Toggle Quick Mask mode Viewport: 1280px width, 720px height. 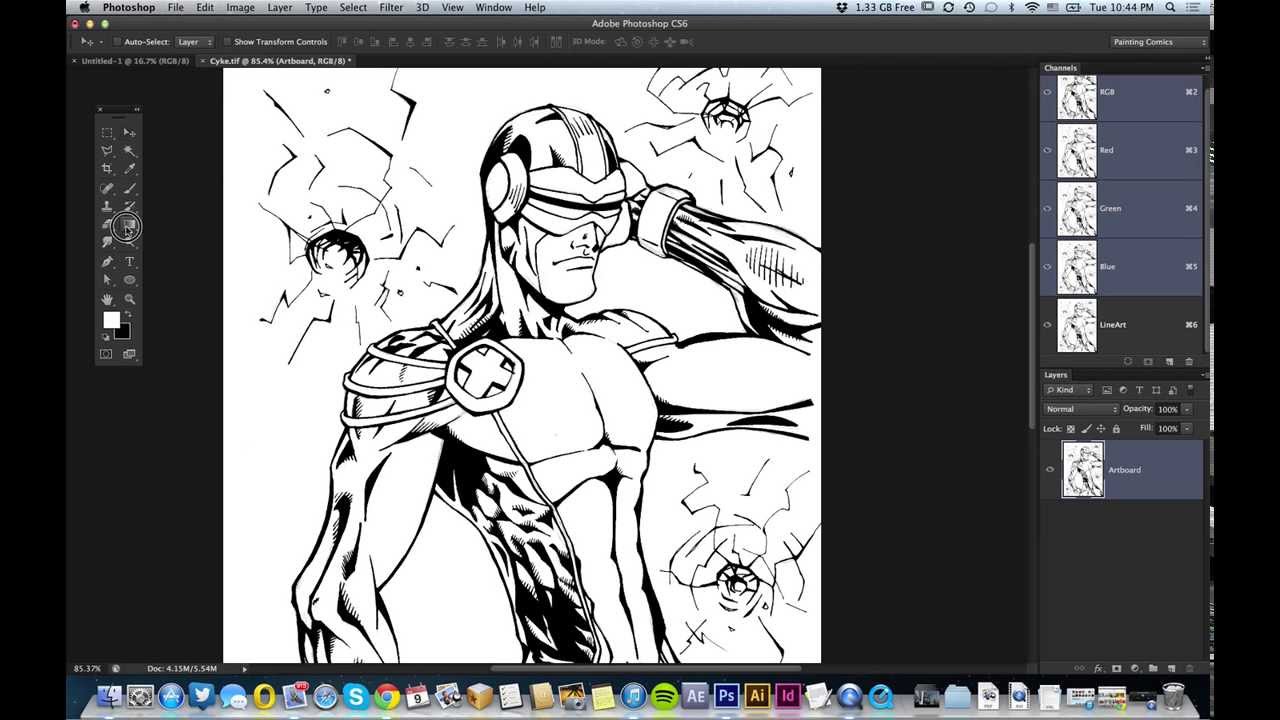(106, 354)
